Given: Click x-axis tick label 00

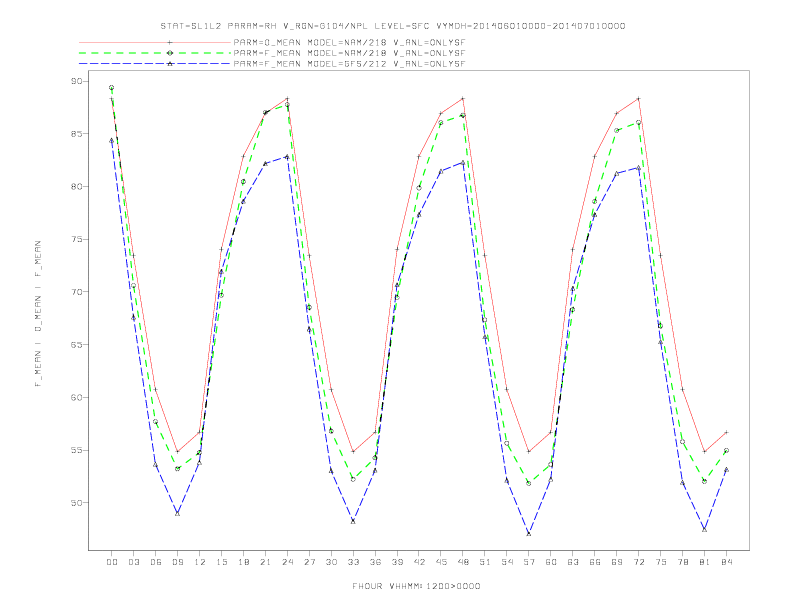Looking at the screenshot, I should [x=112, y=562].
